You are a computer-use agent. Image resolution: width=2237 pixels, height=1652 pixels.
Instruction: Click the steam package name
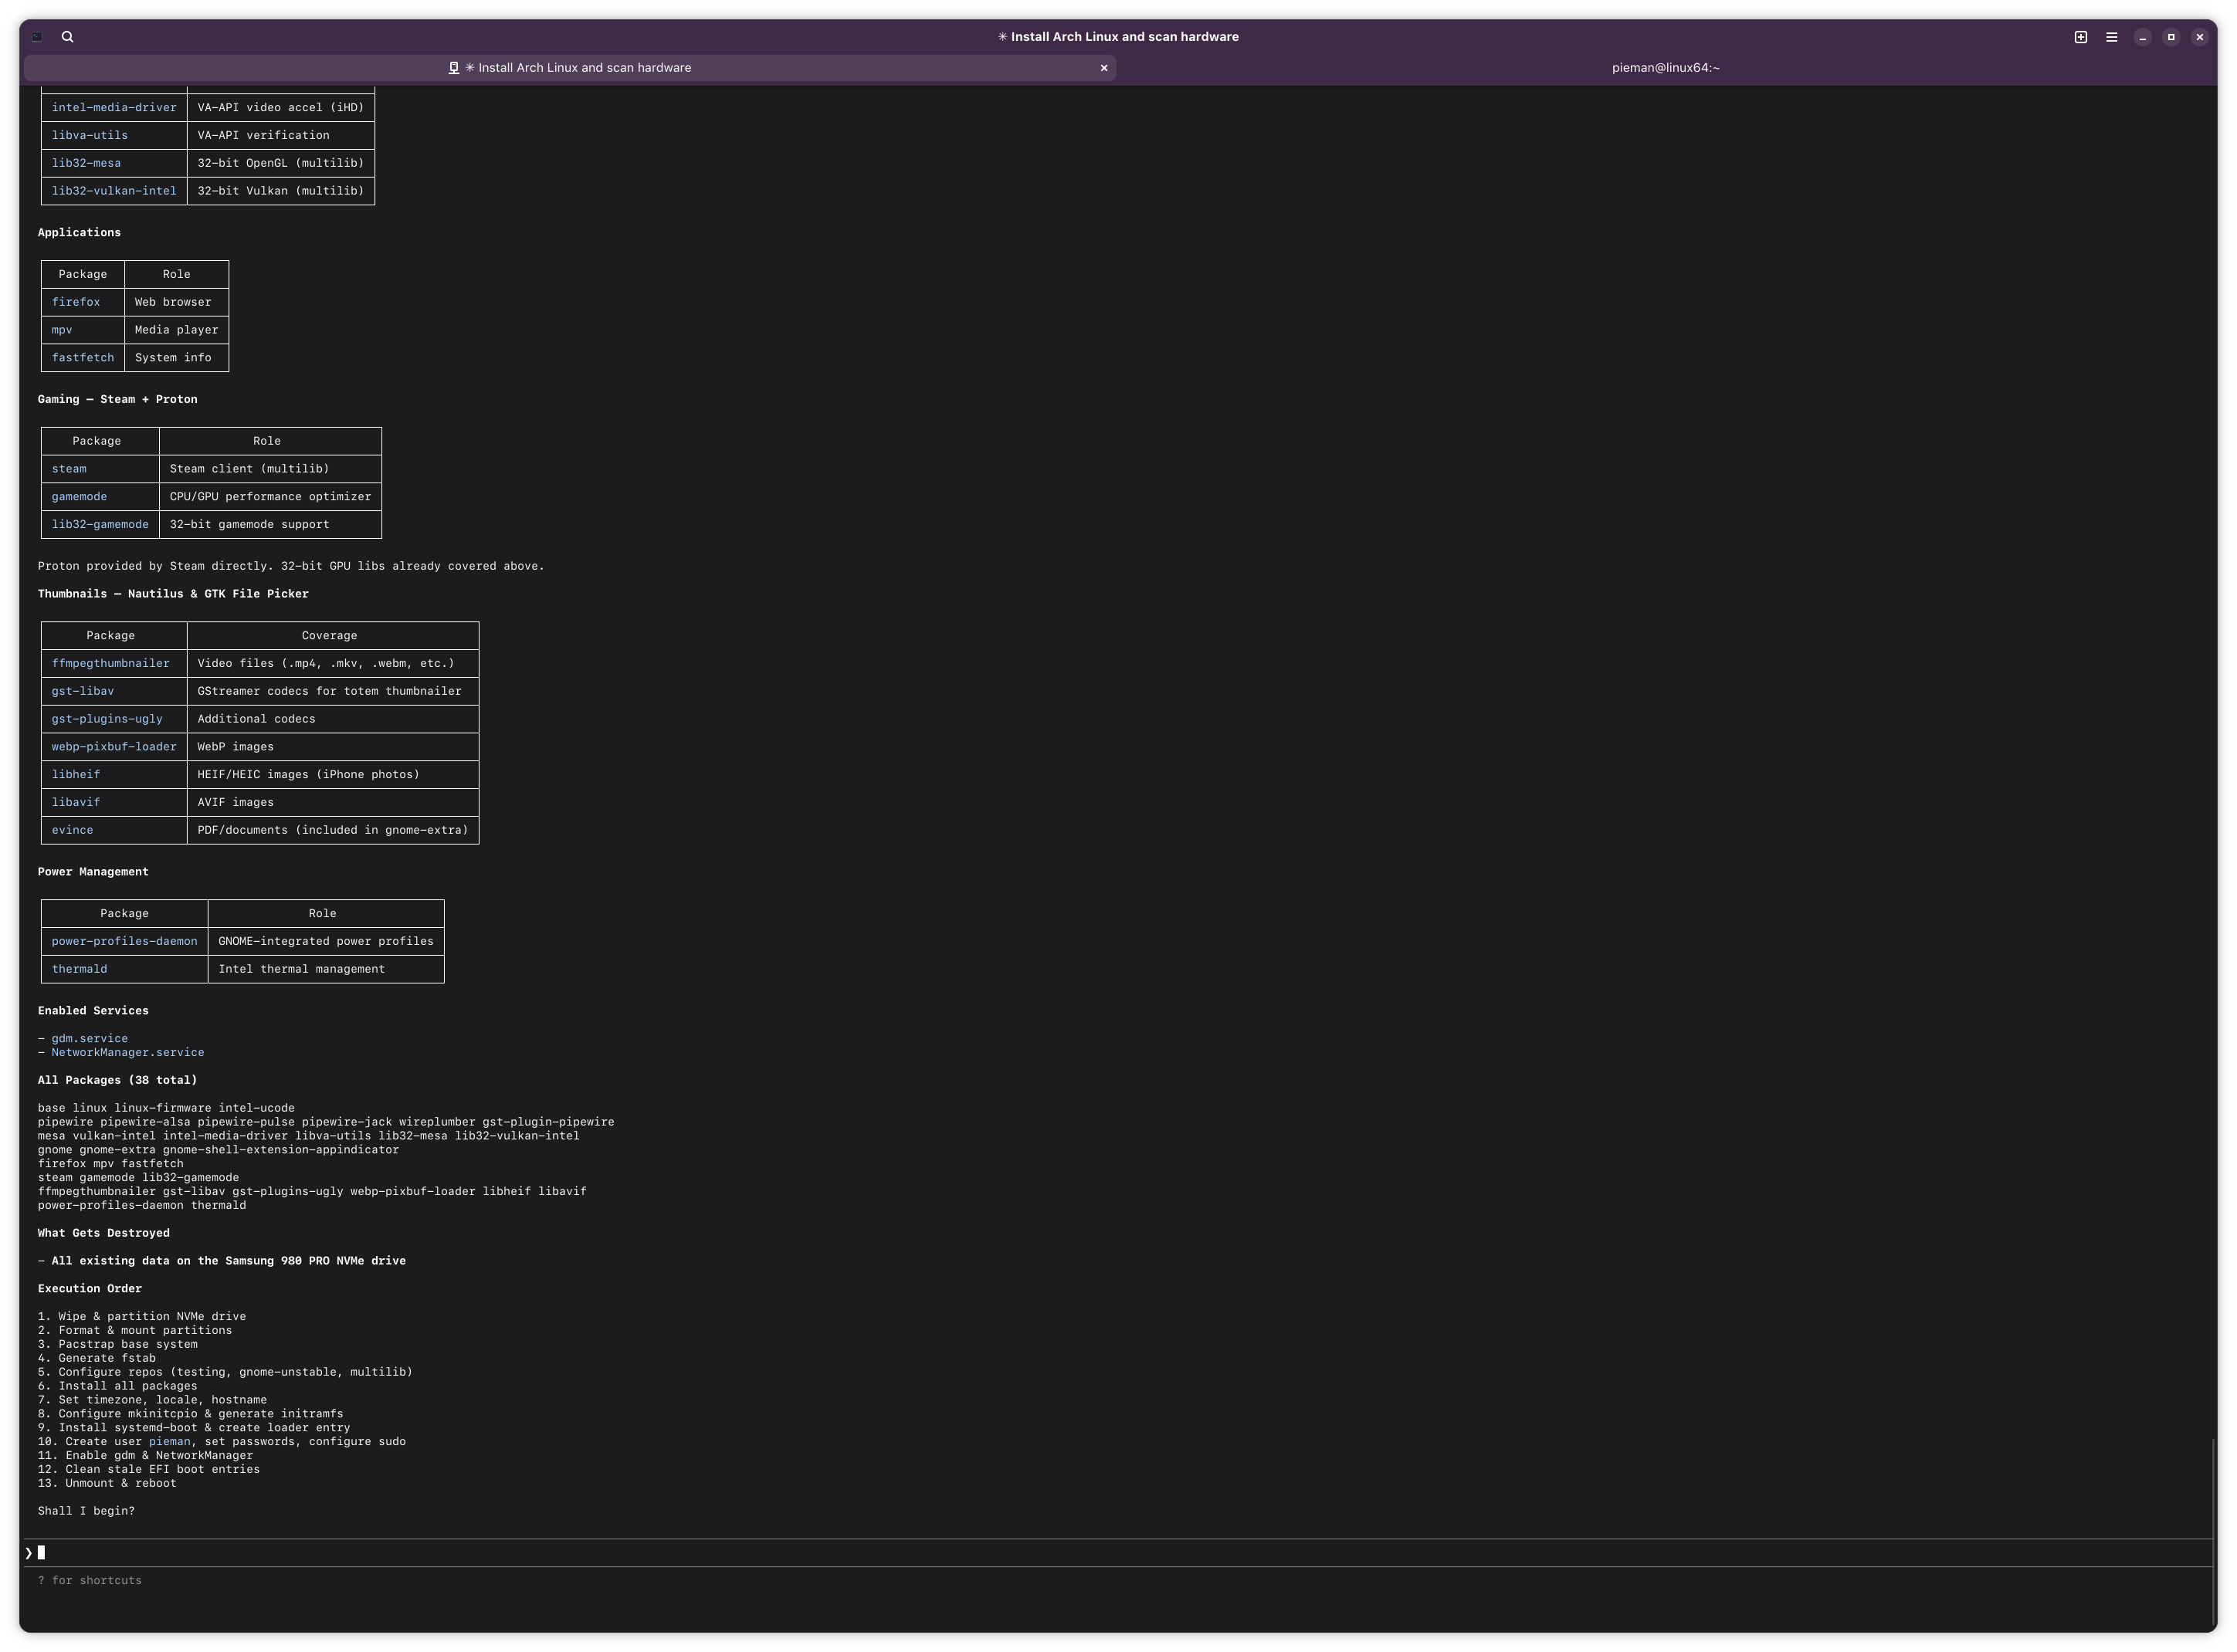tap(69, 469)
